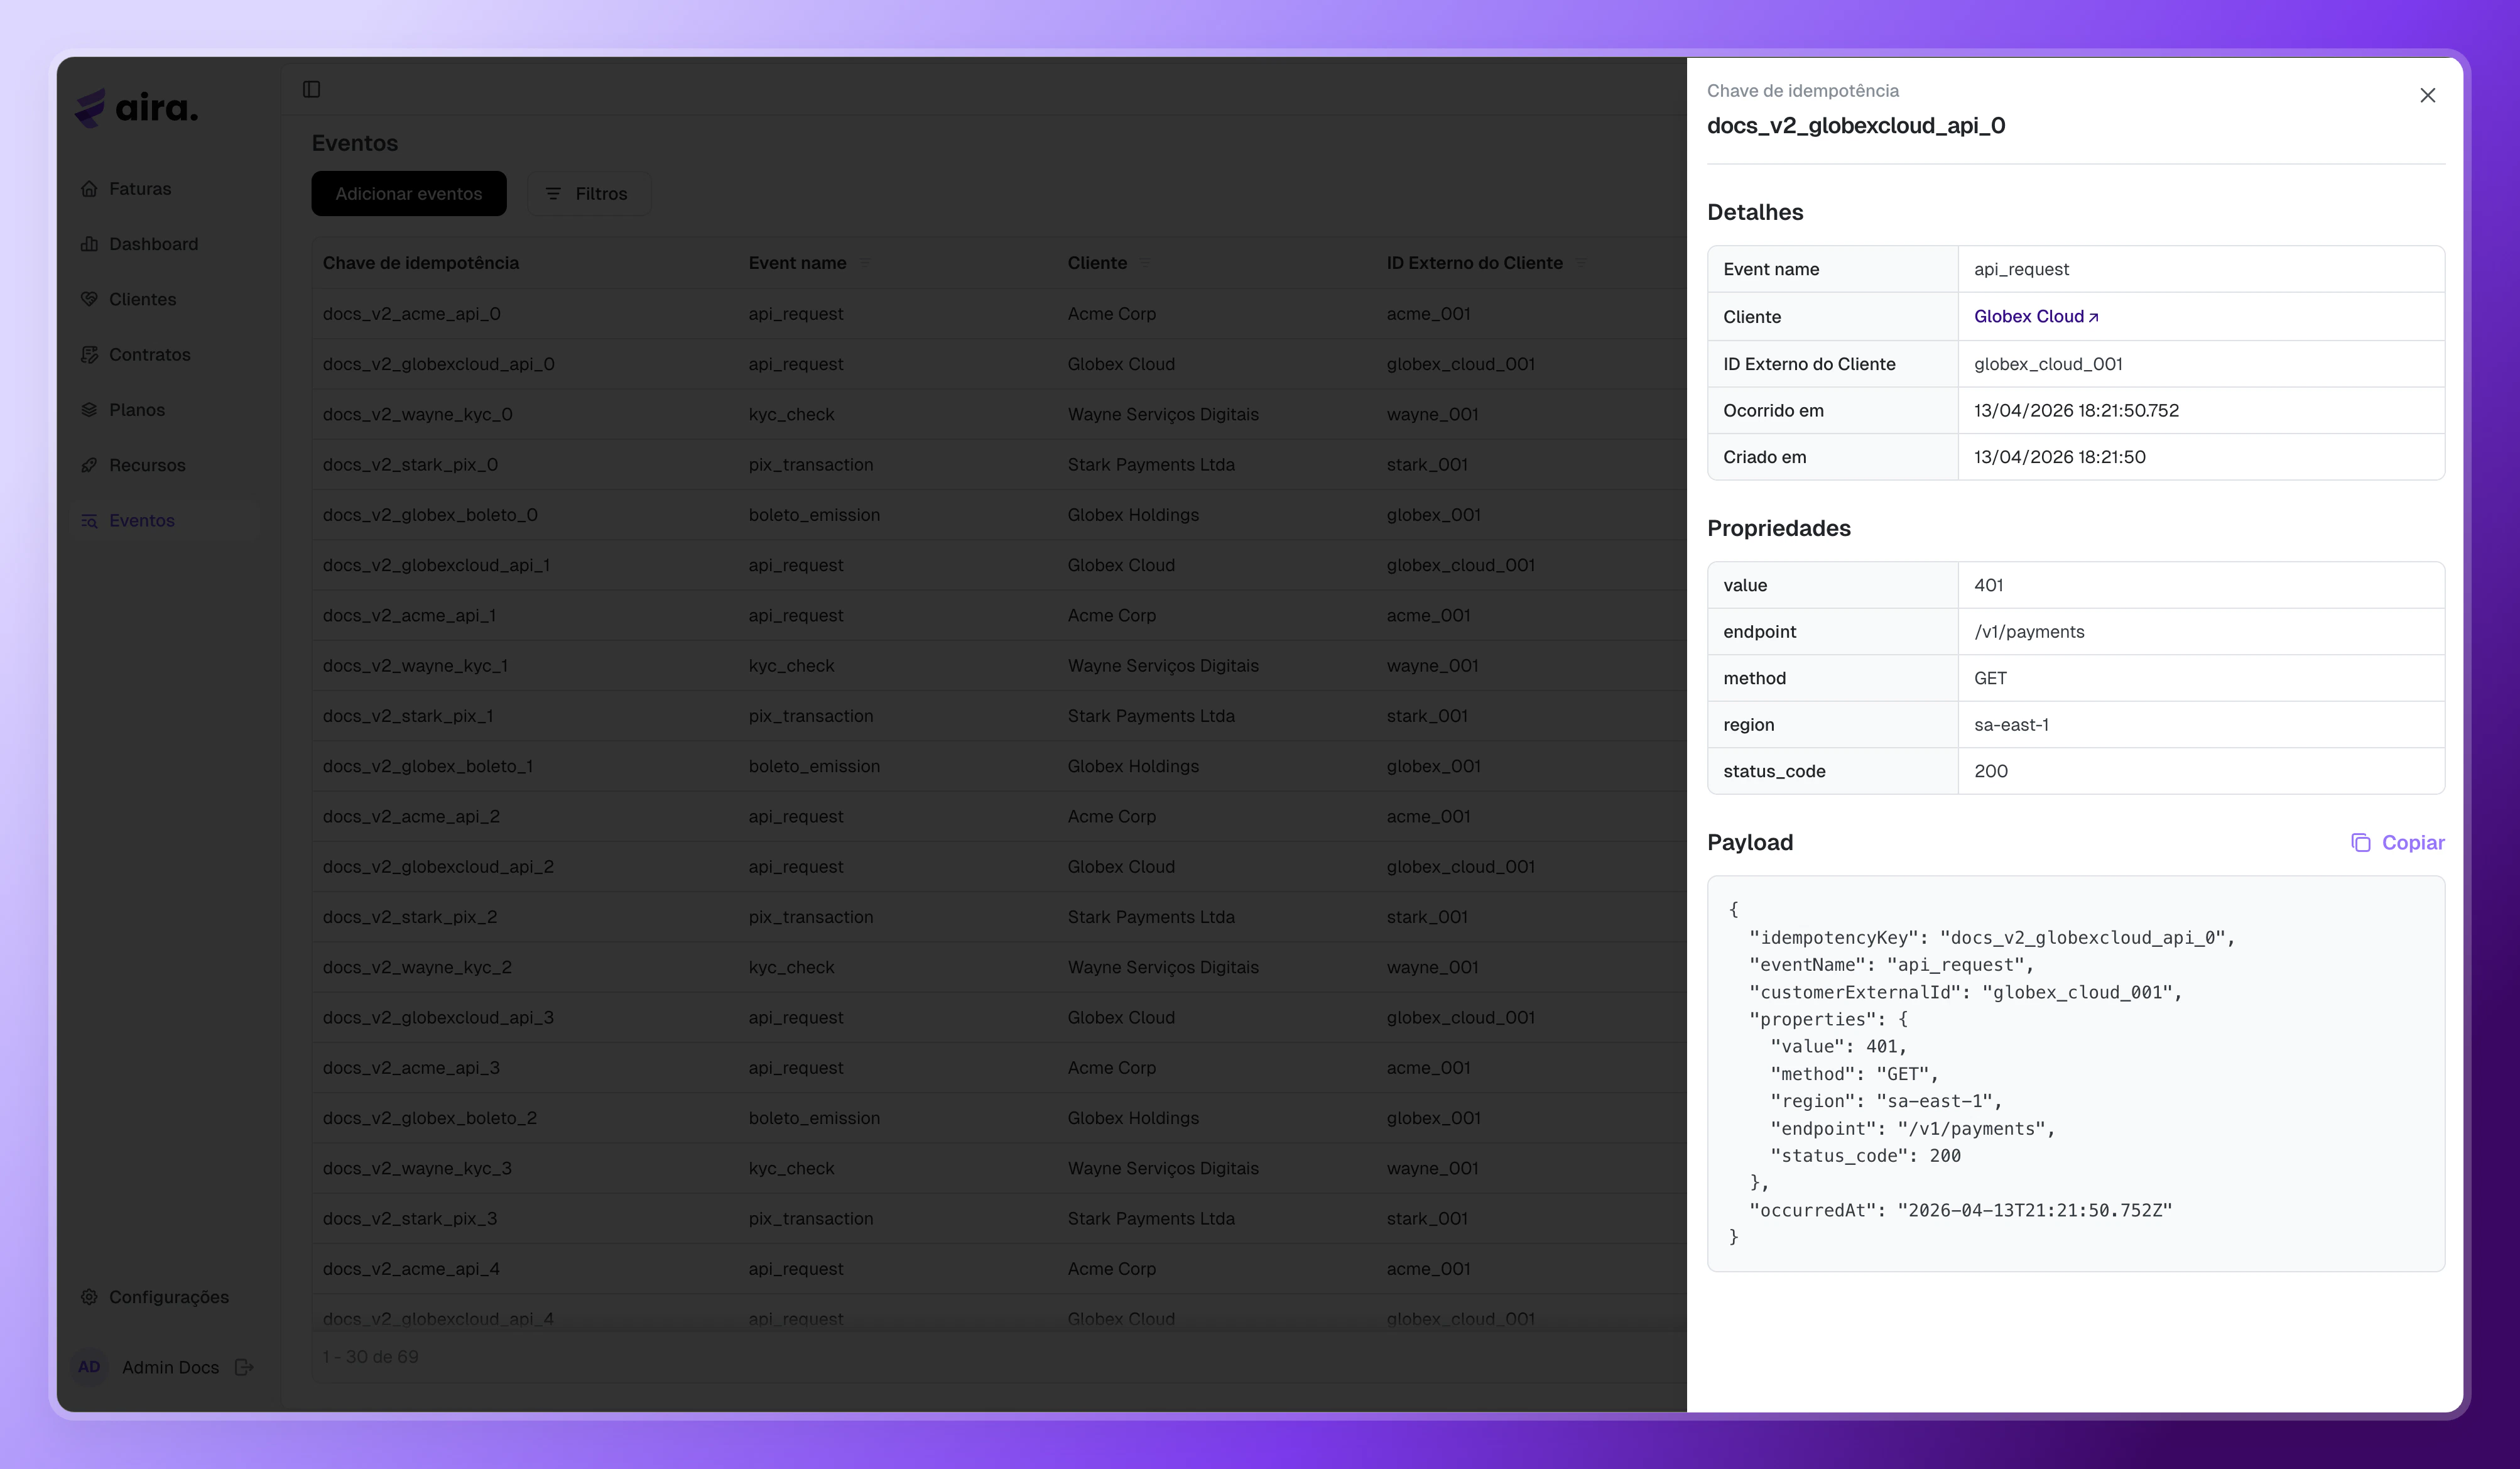Select Faturas using its home icon
This screenshot has width=2520, height=1469.
point(89,188)
